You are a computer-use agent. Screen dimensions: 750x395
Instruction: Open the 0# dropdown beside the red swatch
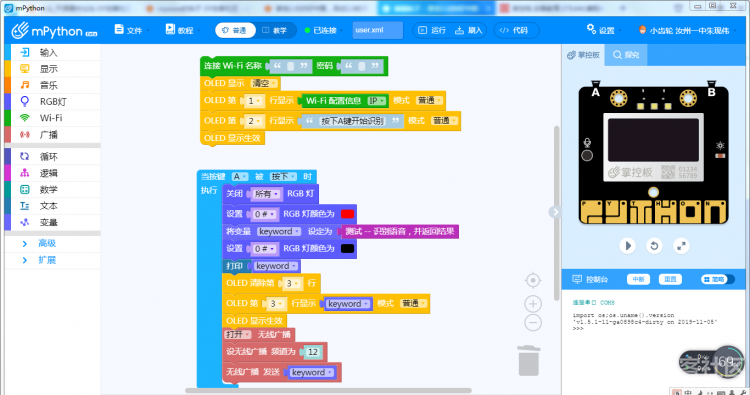pos(264,214)
